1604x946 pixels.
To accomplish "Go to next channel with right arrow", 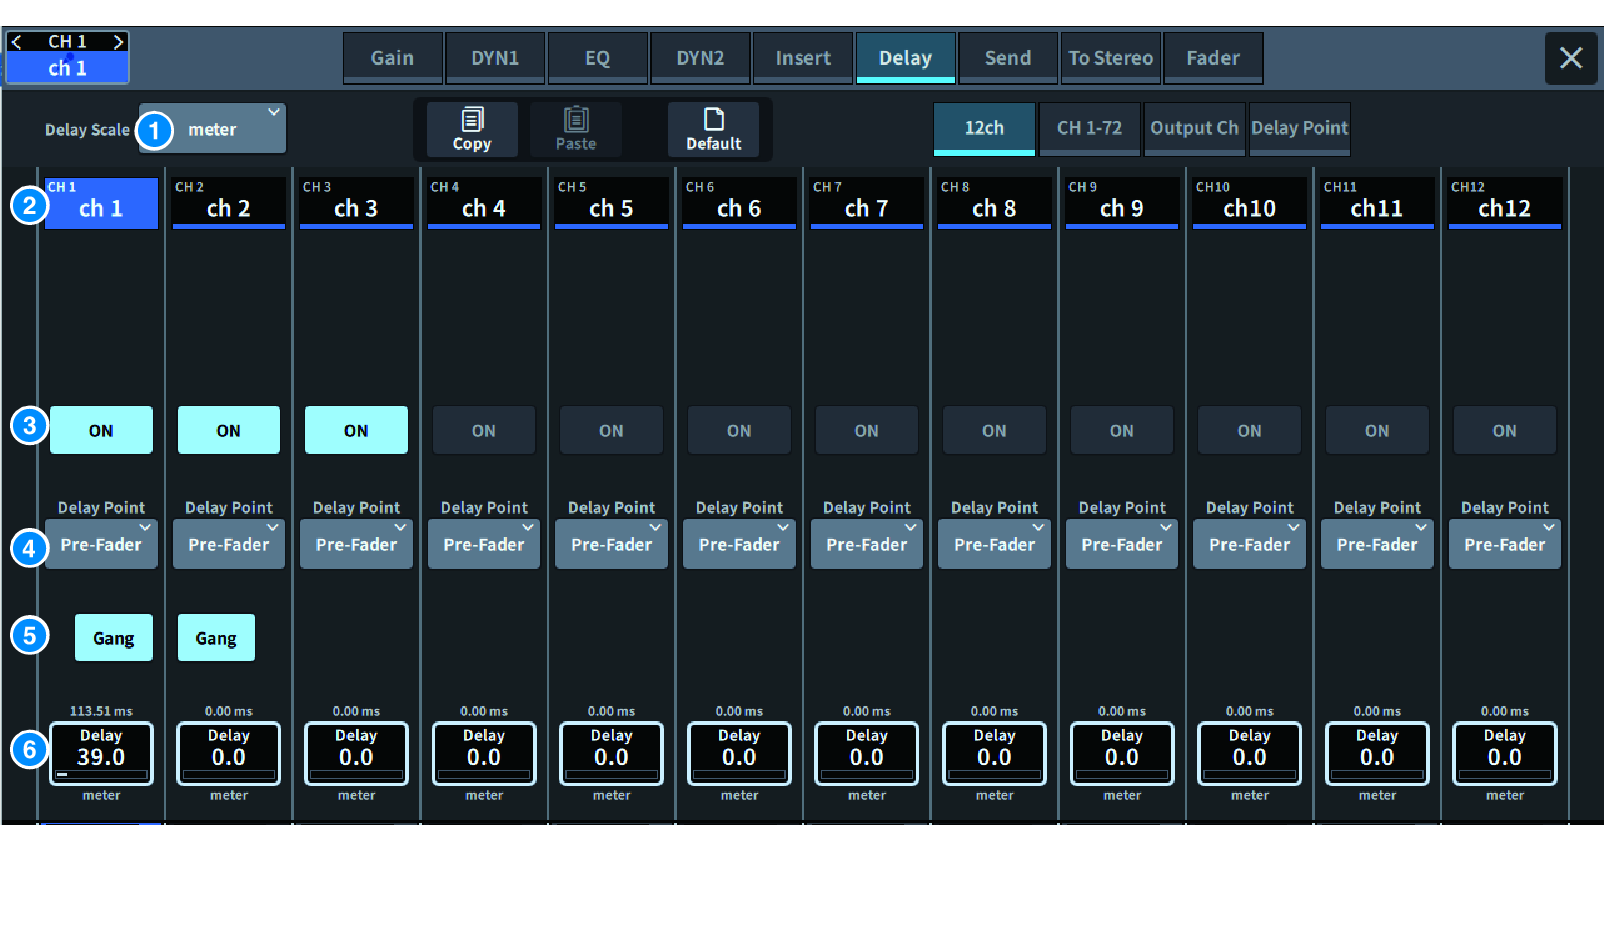I will (118, 42).
